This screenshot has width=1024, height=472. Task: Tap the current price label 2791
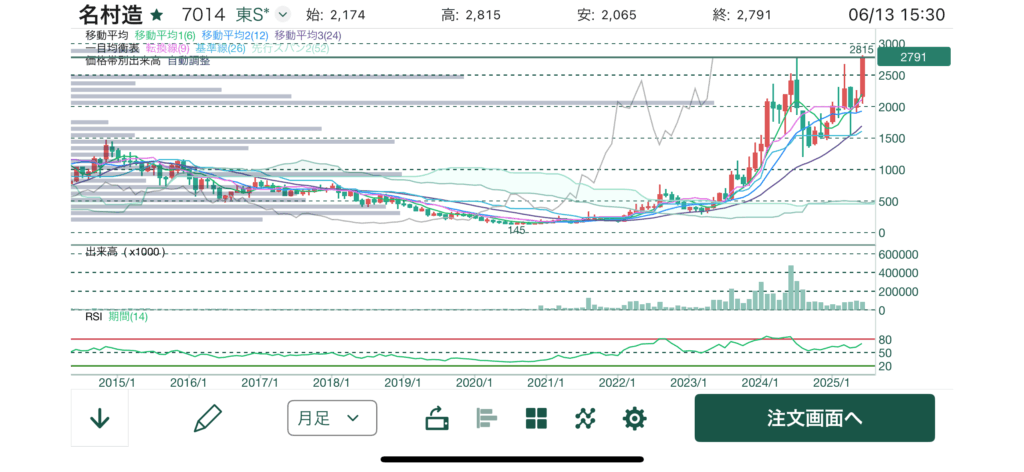coord(914,57)
